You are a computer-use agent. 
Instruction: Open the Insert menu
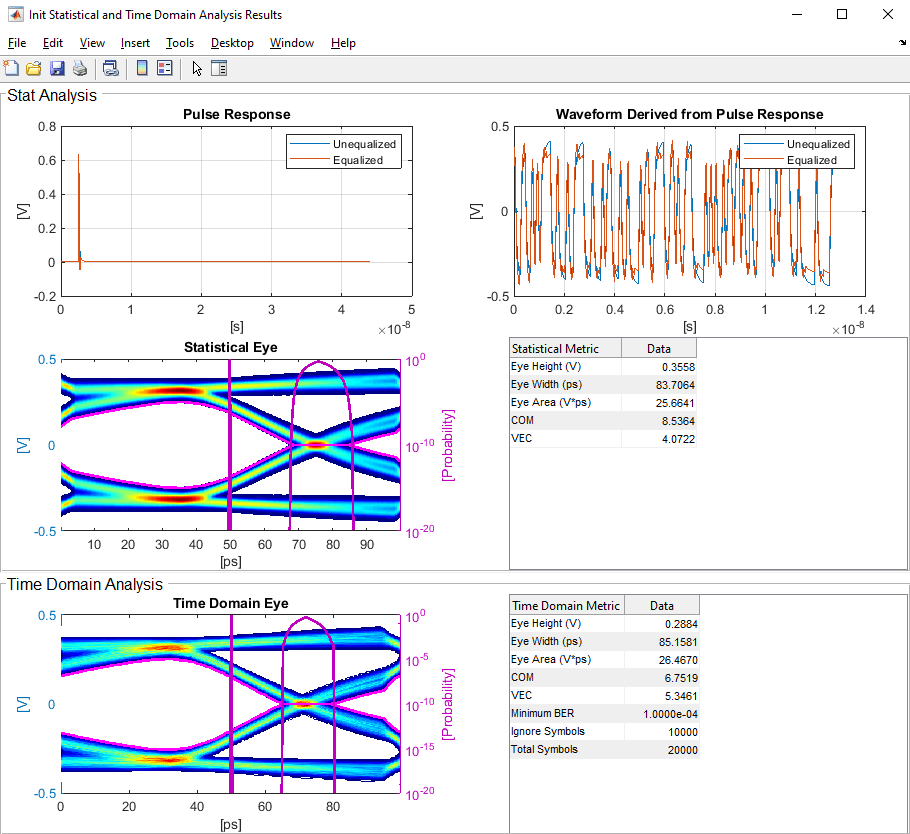click(135, 43)
